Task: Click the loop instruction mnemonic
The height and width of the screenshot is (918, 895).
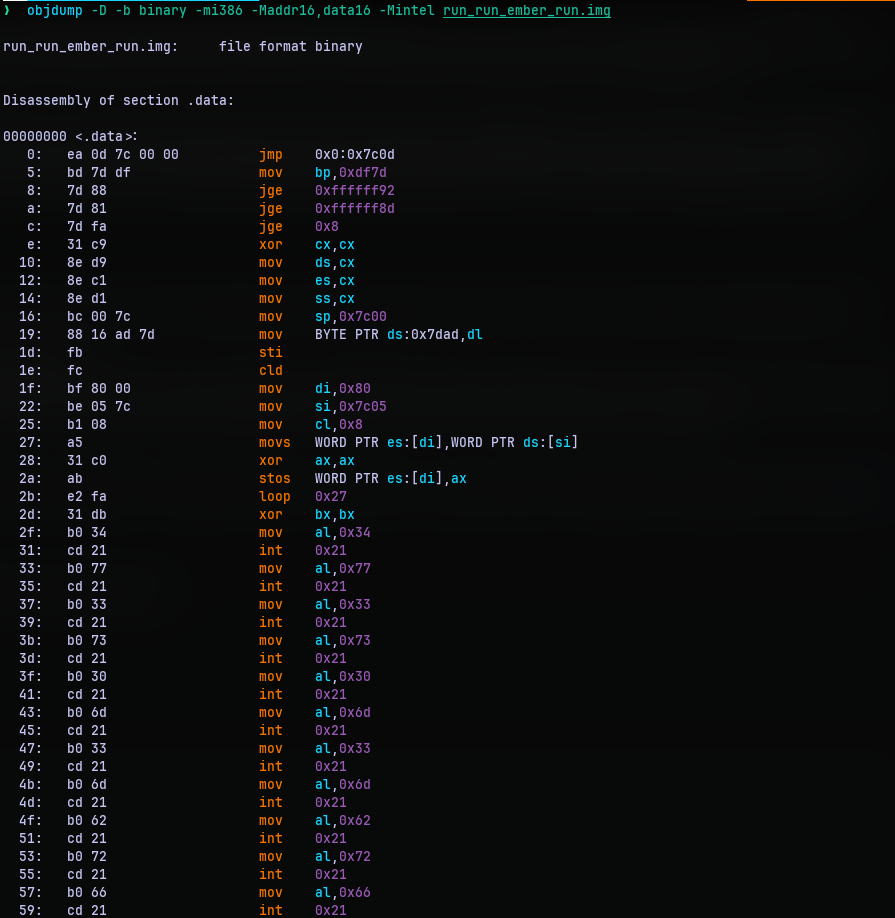Action: [x=274, y=496]
